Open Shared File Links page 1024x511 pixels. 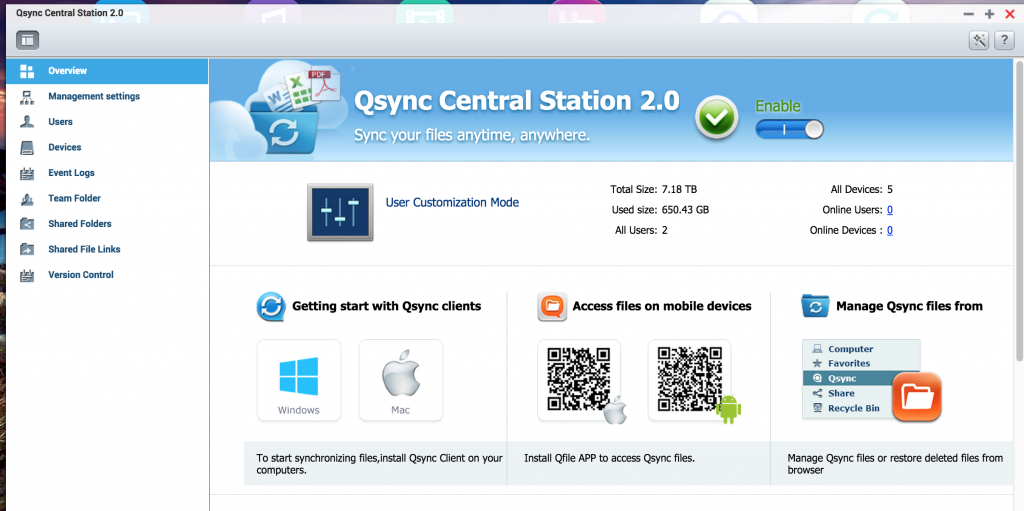pos(85,249)
